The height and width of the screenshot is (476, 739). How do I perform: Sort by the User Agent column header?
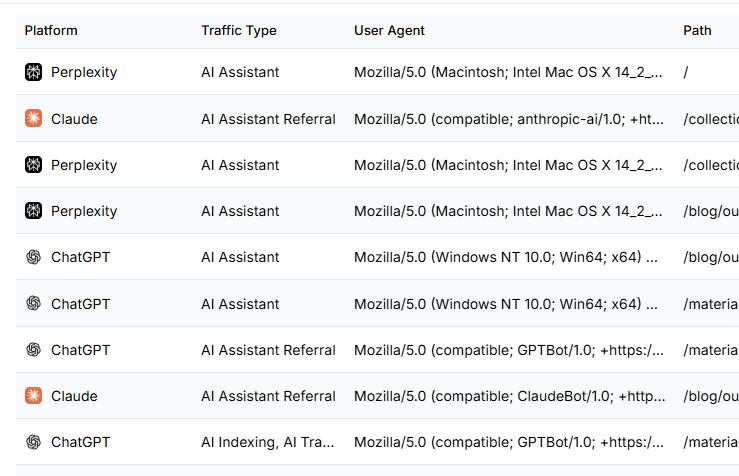[x=389, y=31]
